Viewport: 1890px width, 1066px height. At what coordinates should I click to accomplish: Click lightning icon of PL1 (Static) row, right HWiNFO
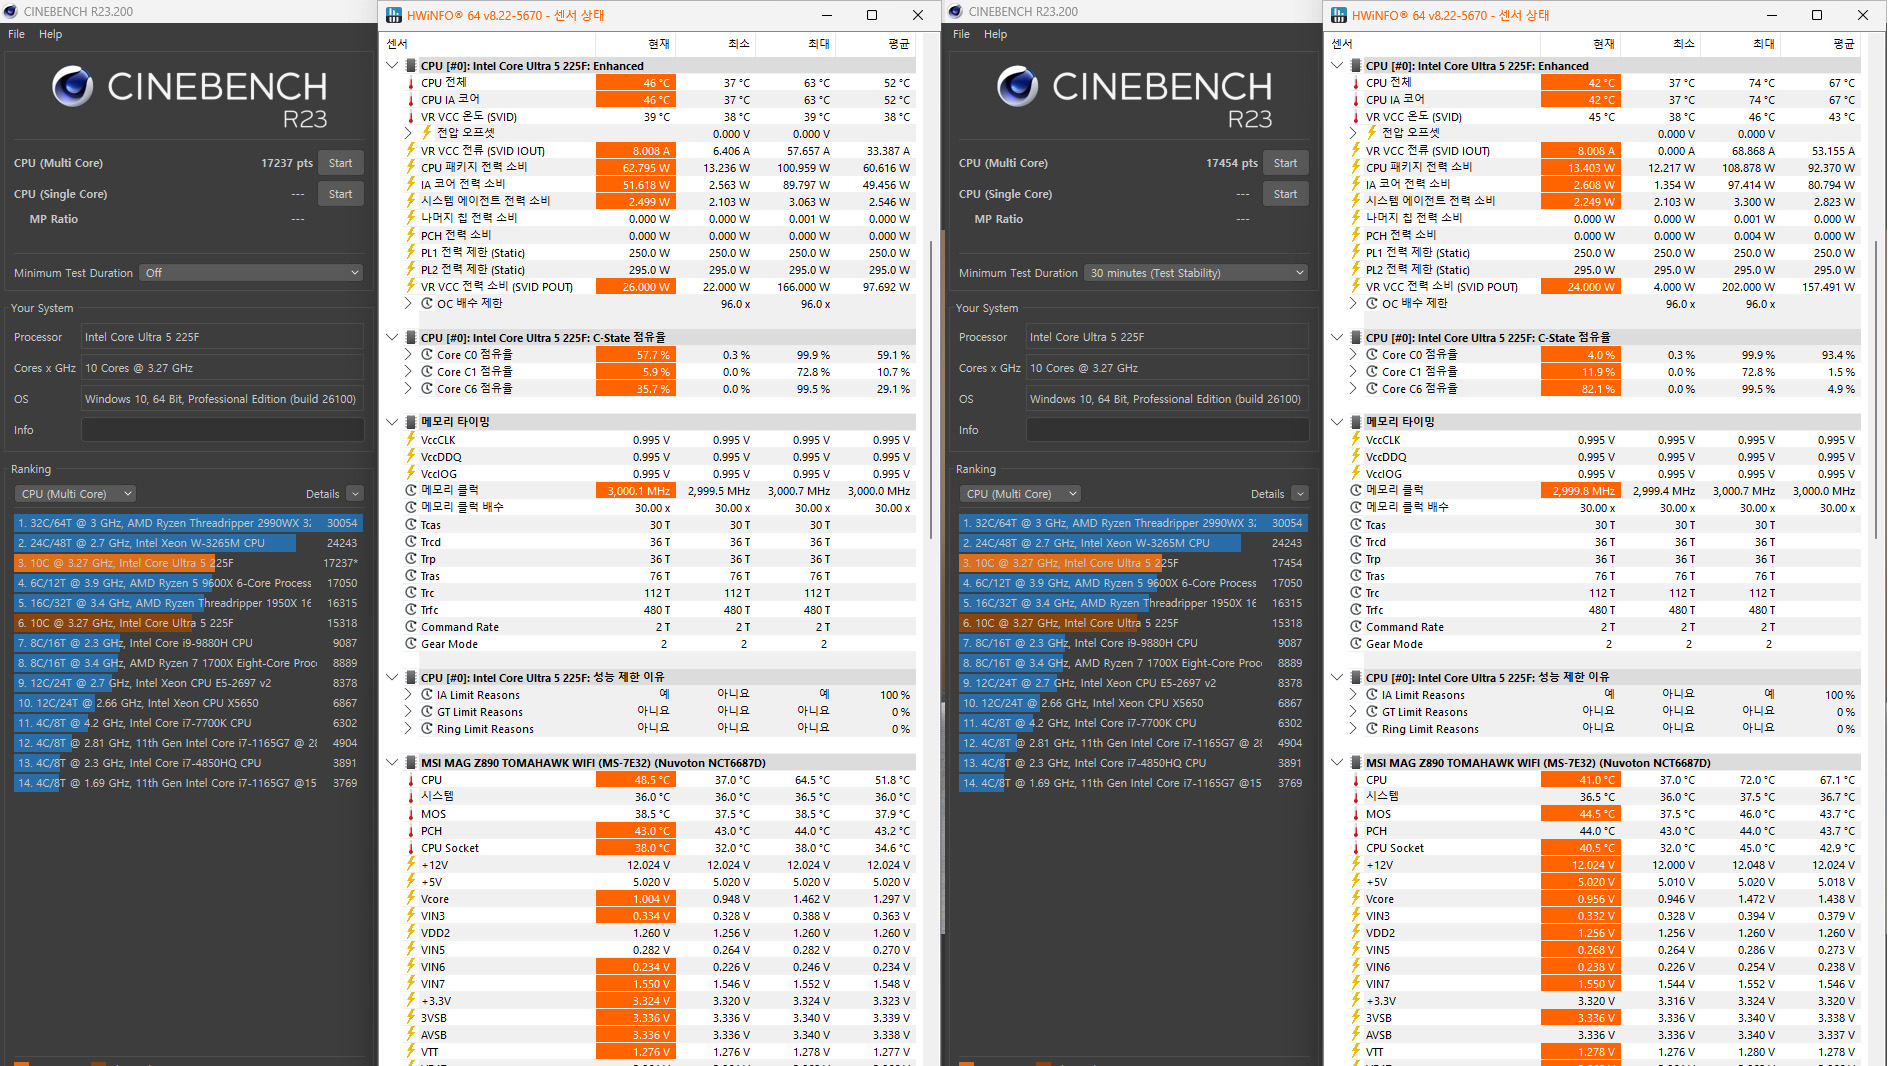point(1356,253)
